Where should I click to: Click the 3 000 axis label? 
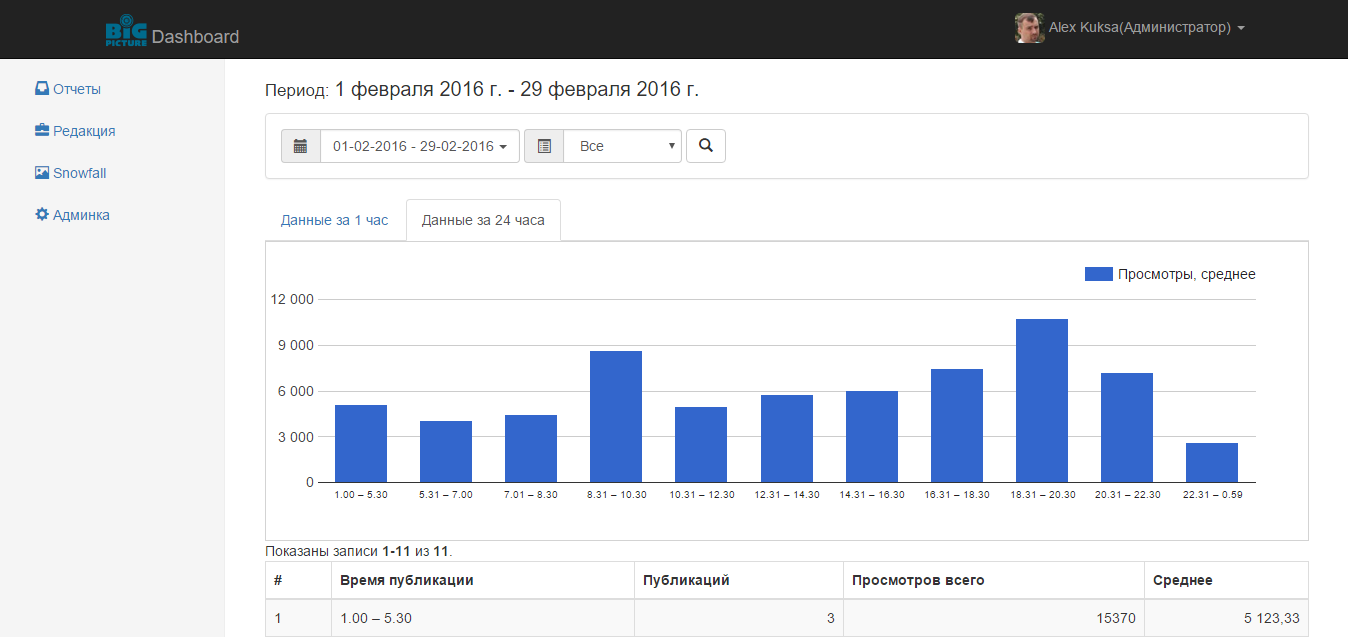coord(296,437)
